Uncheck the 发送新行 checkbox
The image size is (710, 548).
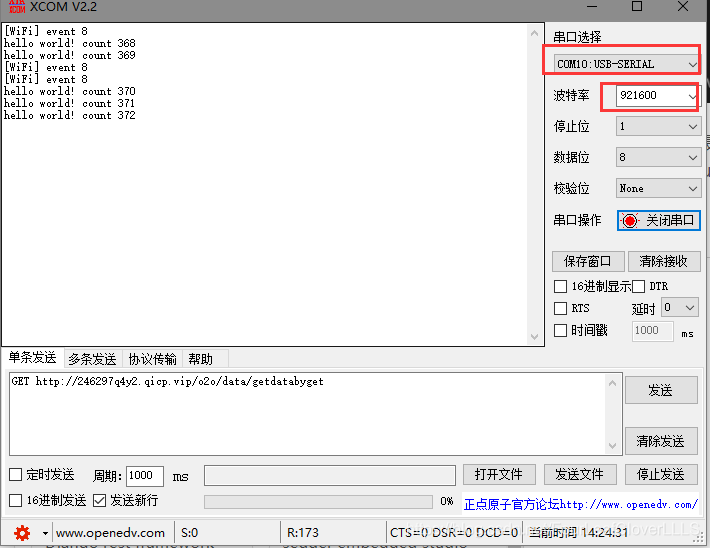pos(99,500)
